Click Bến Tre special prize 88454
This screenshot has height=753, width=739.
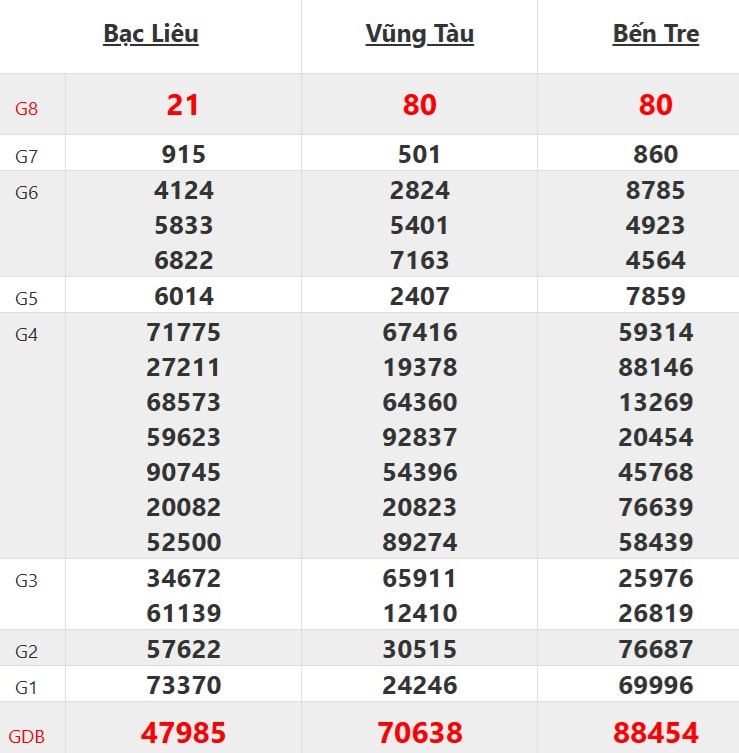pos(655,733)
